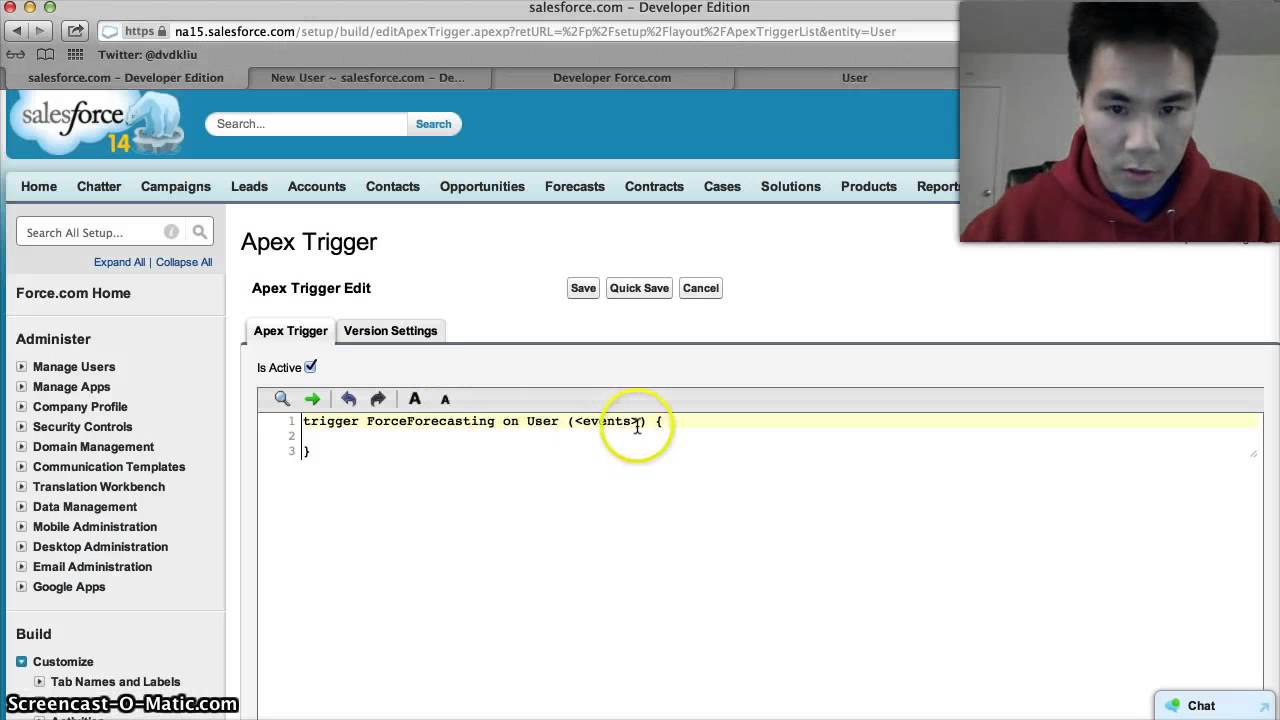Click the Quick Save button

pos(639,288)
